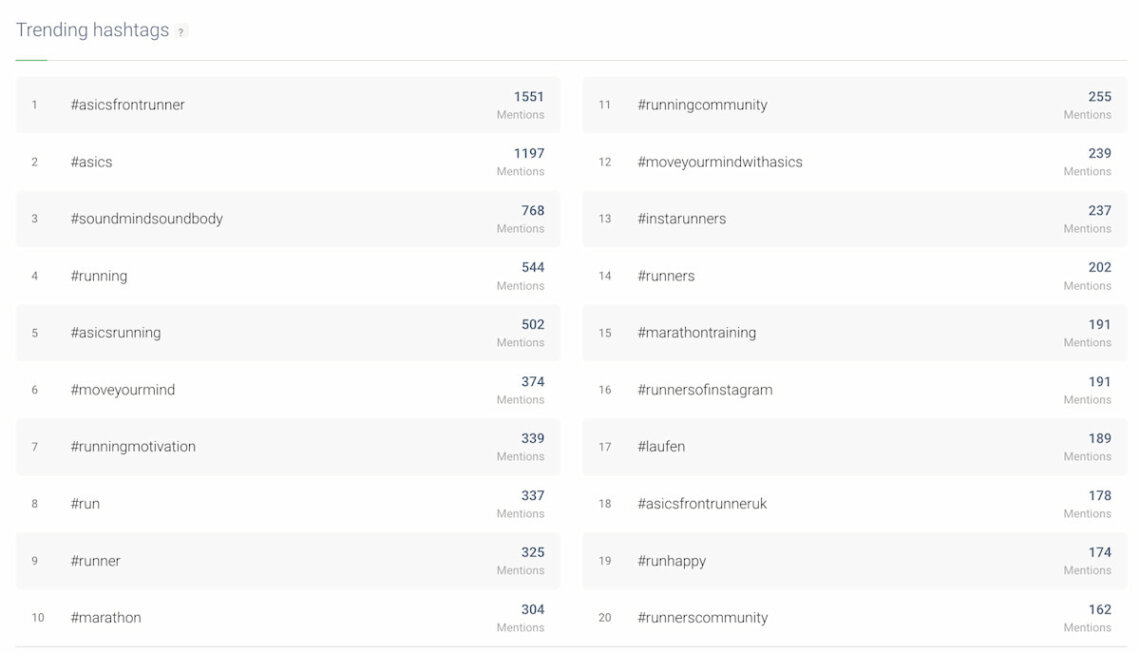Open the #run hashtag

[84, 504]
